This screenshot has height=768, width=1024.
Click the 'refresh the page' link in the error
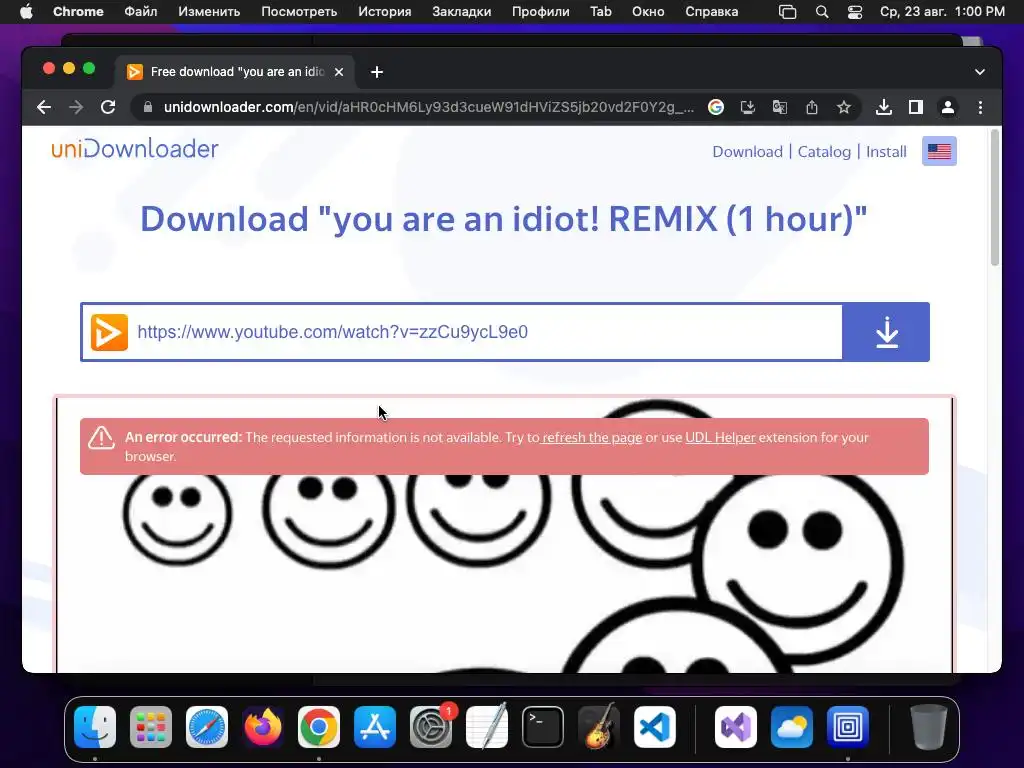(592, 438)
